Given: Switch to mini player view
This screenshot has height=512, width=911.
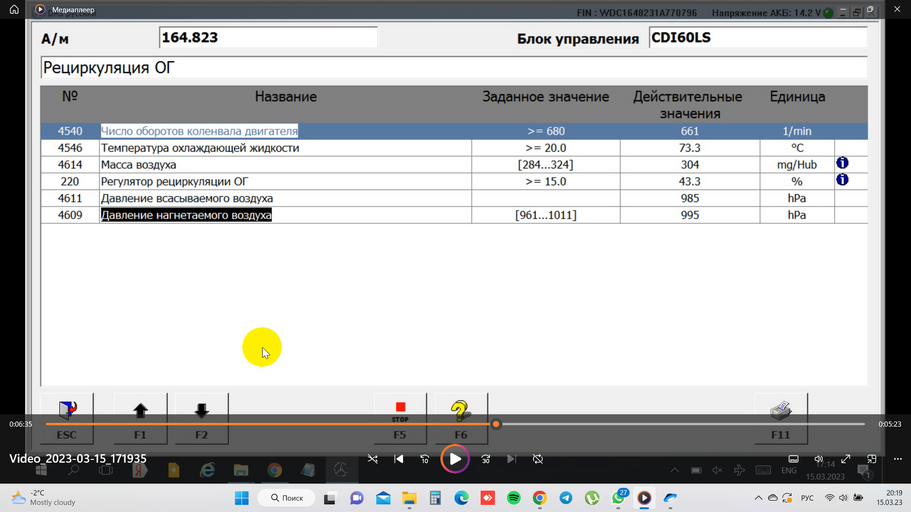Looking at the screenshot, I should pyautogui.click(x=871, y=459).
